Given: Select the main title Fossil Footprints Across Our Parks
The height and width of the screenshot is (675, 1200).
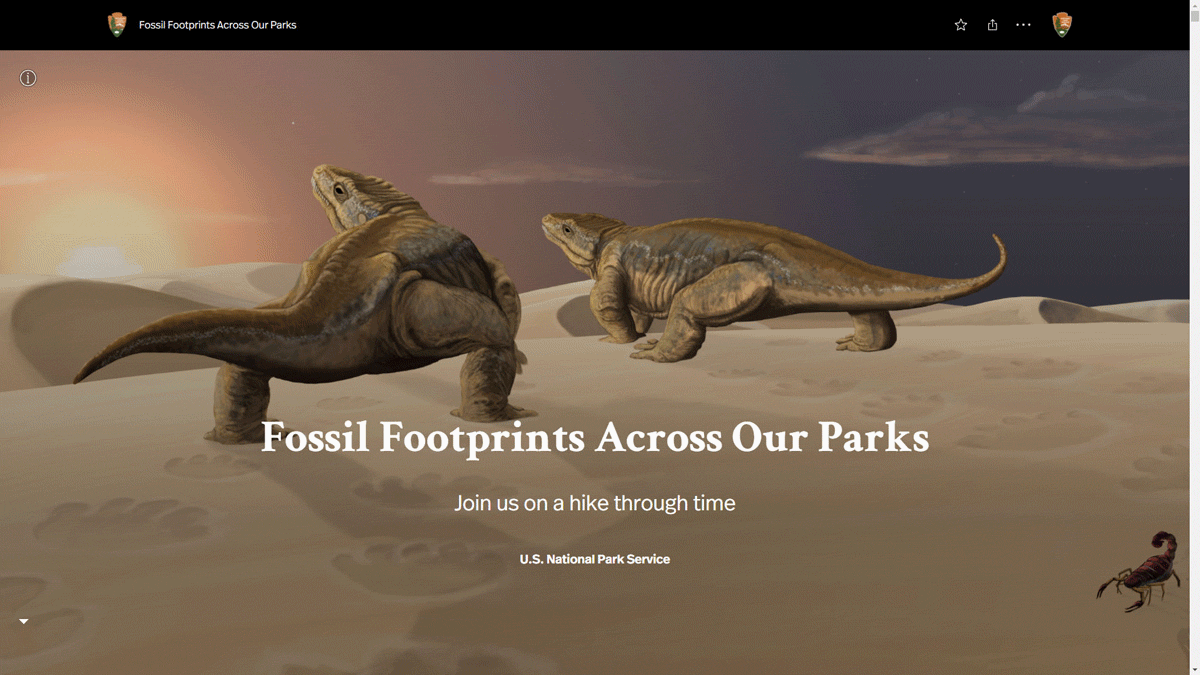Looking at the screenshot, I should 595,437.
